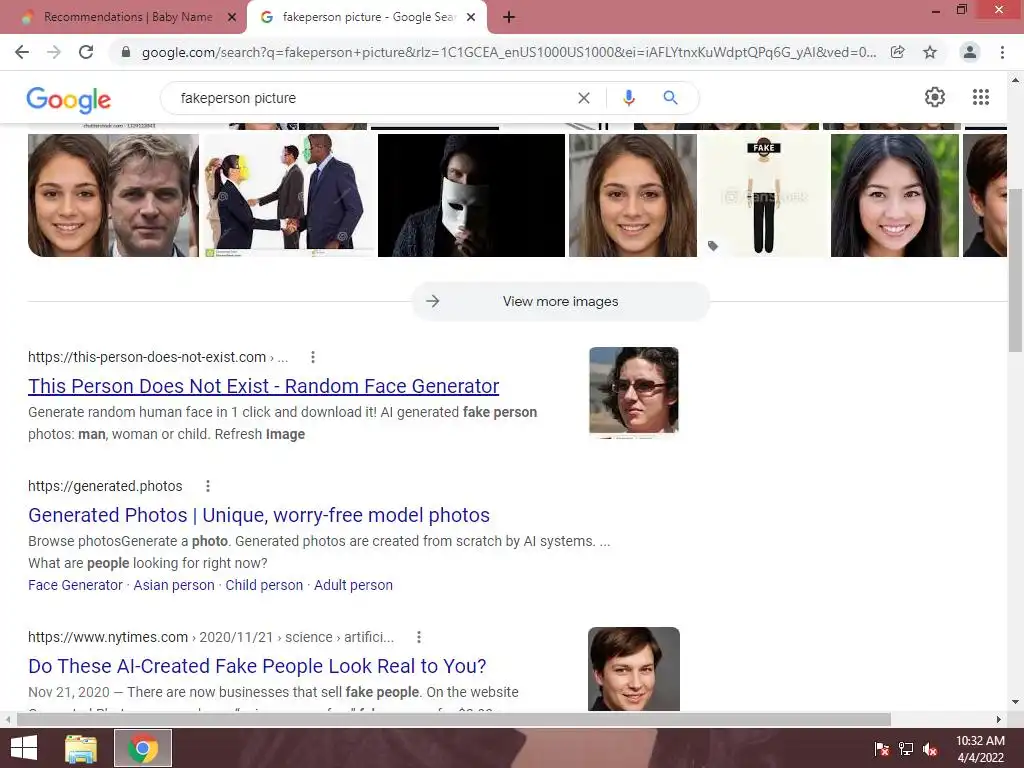Click the scroll right arrow
Image resolution: width=1024 pixels, height=768 pixels.
coord(998,719)
